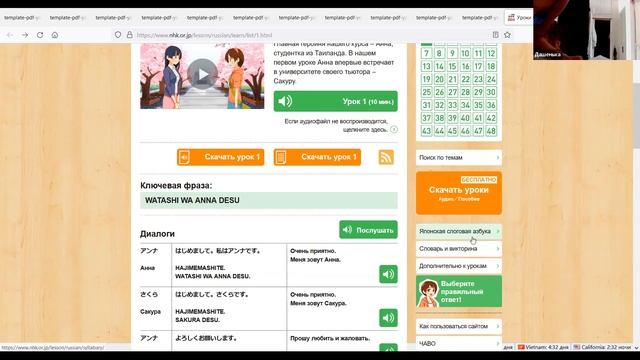This screenshot has width=640, height=360.
Task: Download audio via first Скачать урок 1 button
Action: [x=220, y=157]
